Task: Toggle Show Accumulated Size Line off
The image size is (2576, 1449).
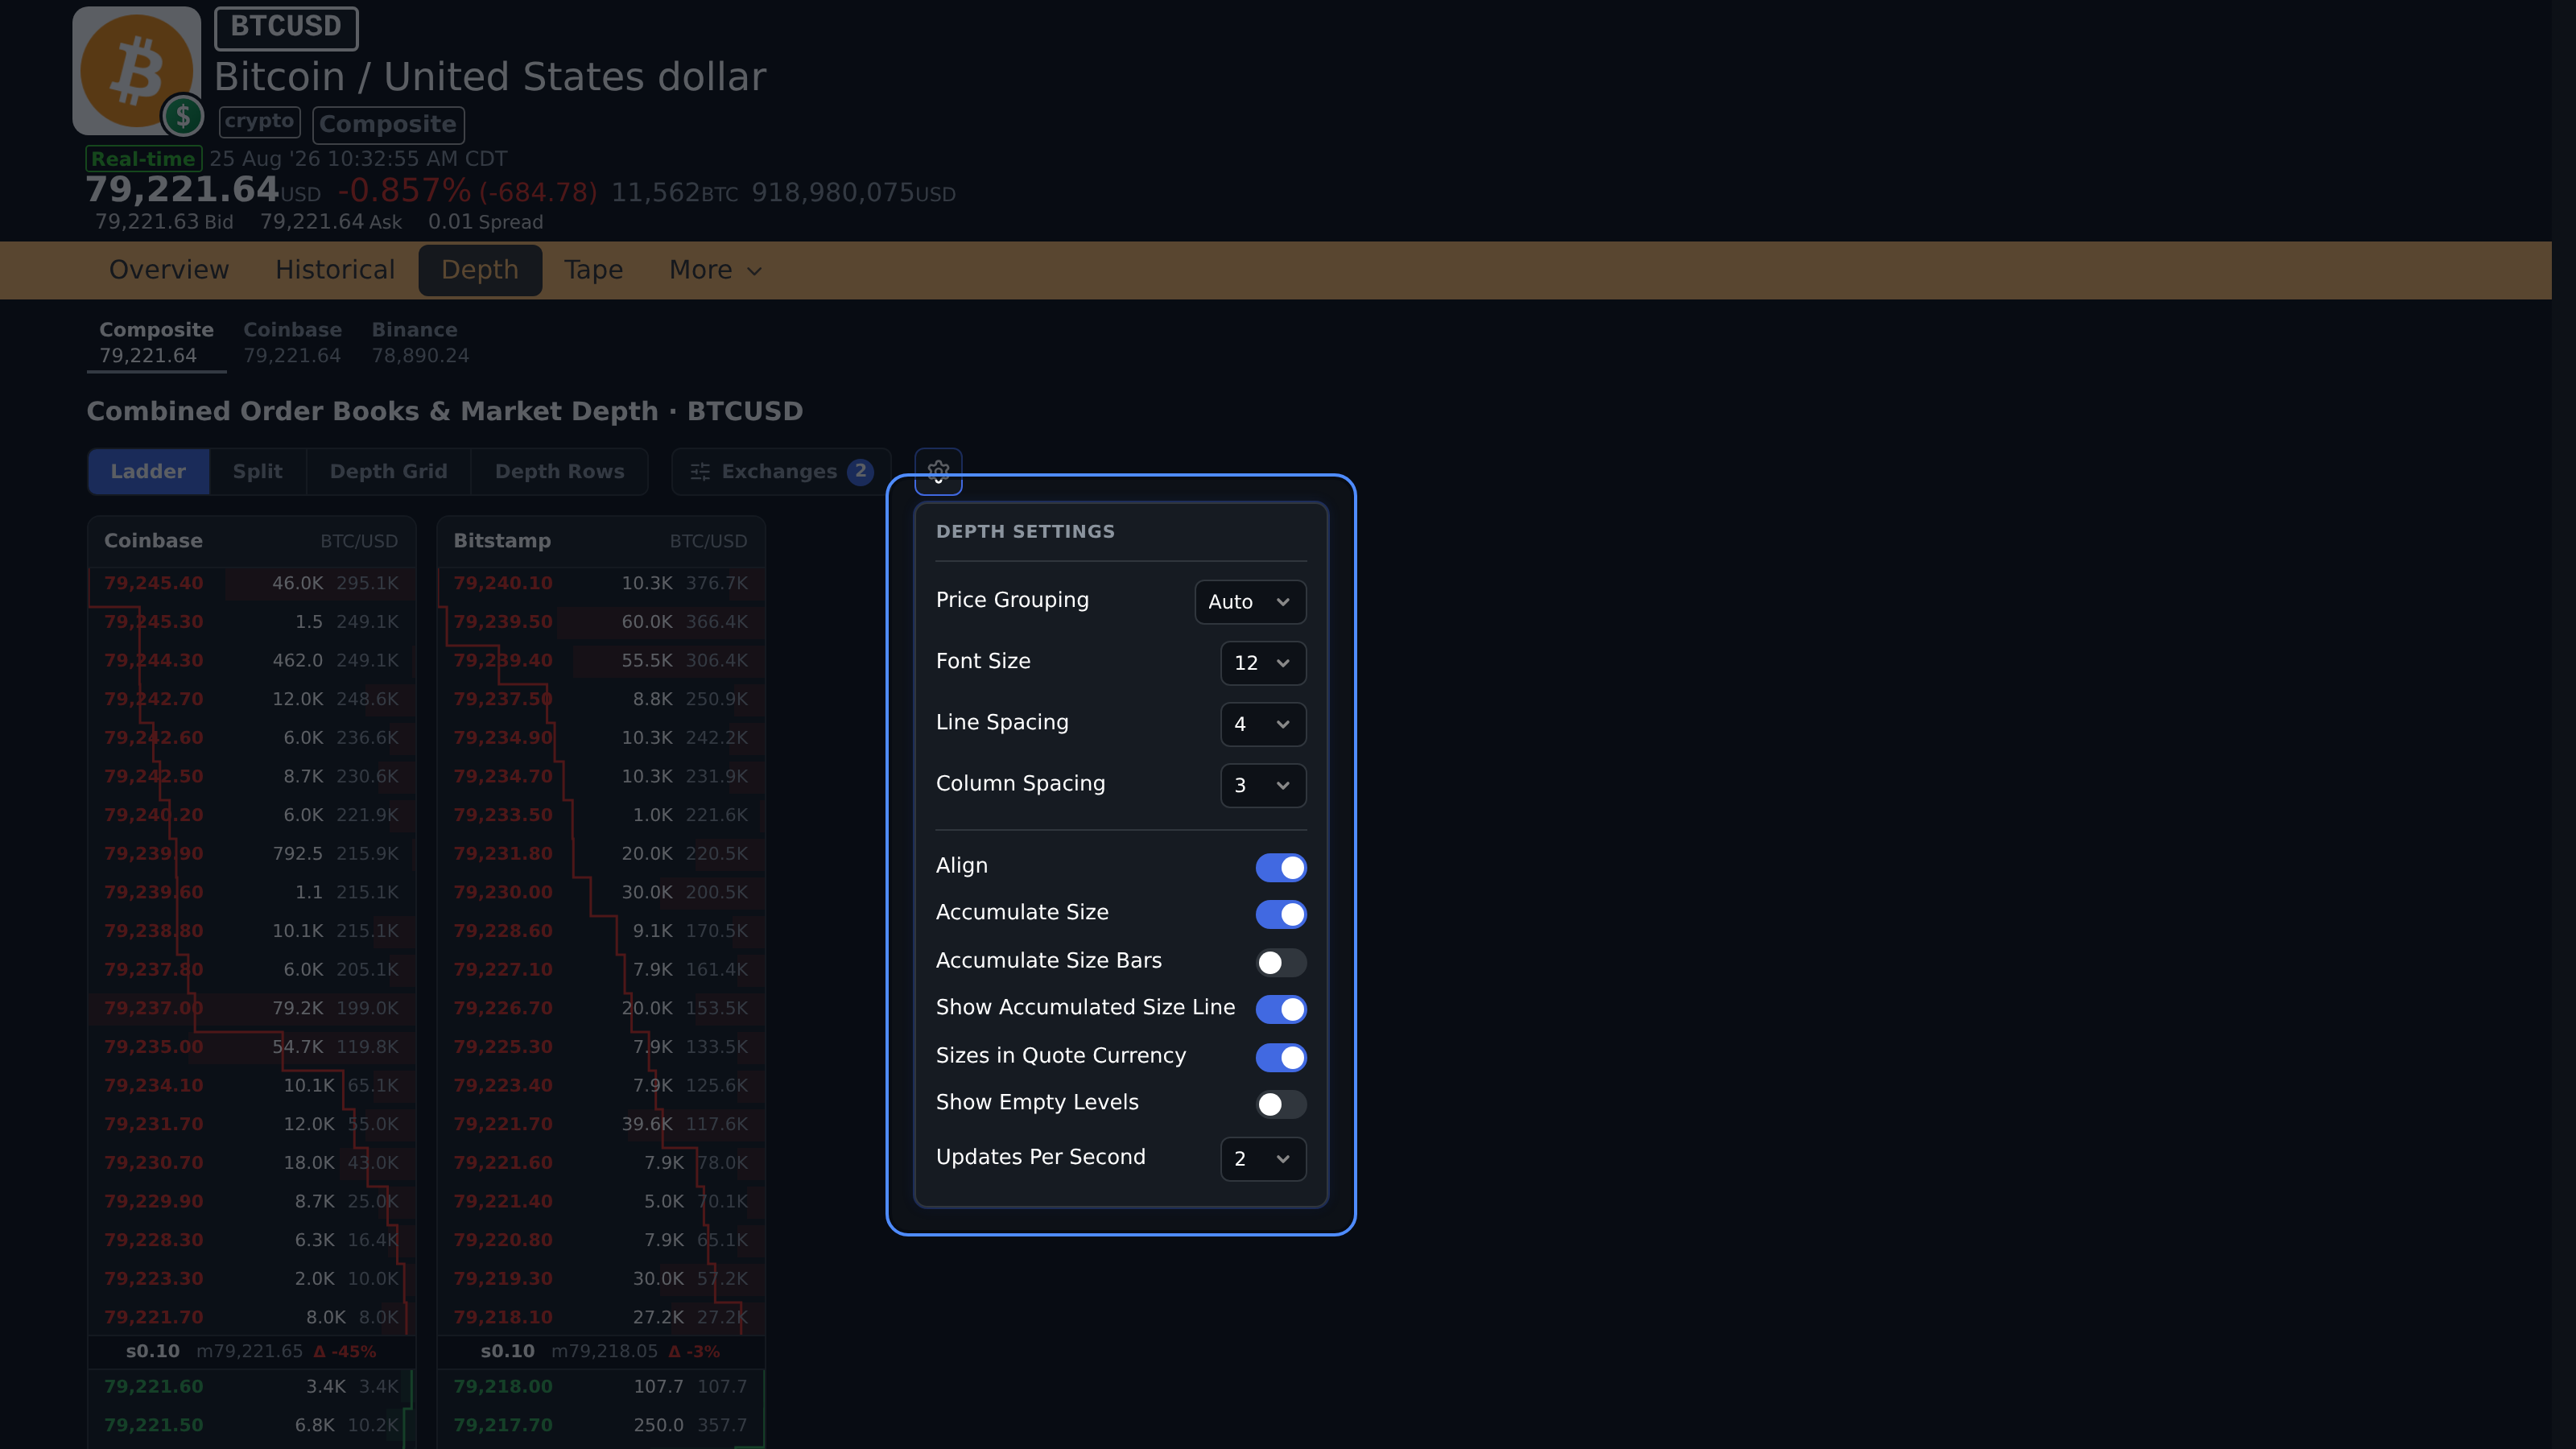Action: (x=1281, y=1009)
